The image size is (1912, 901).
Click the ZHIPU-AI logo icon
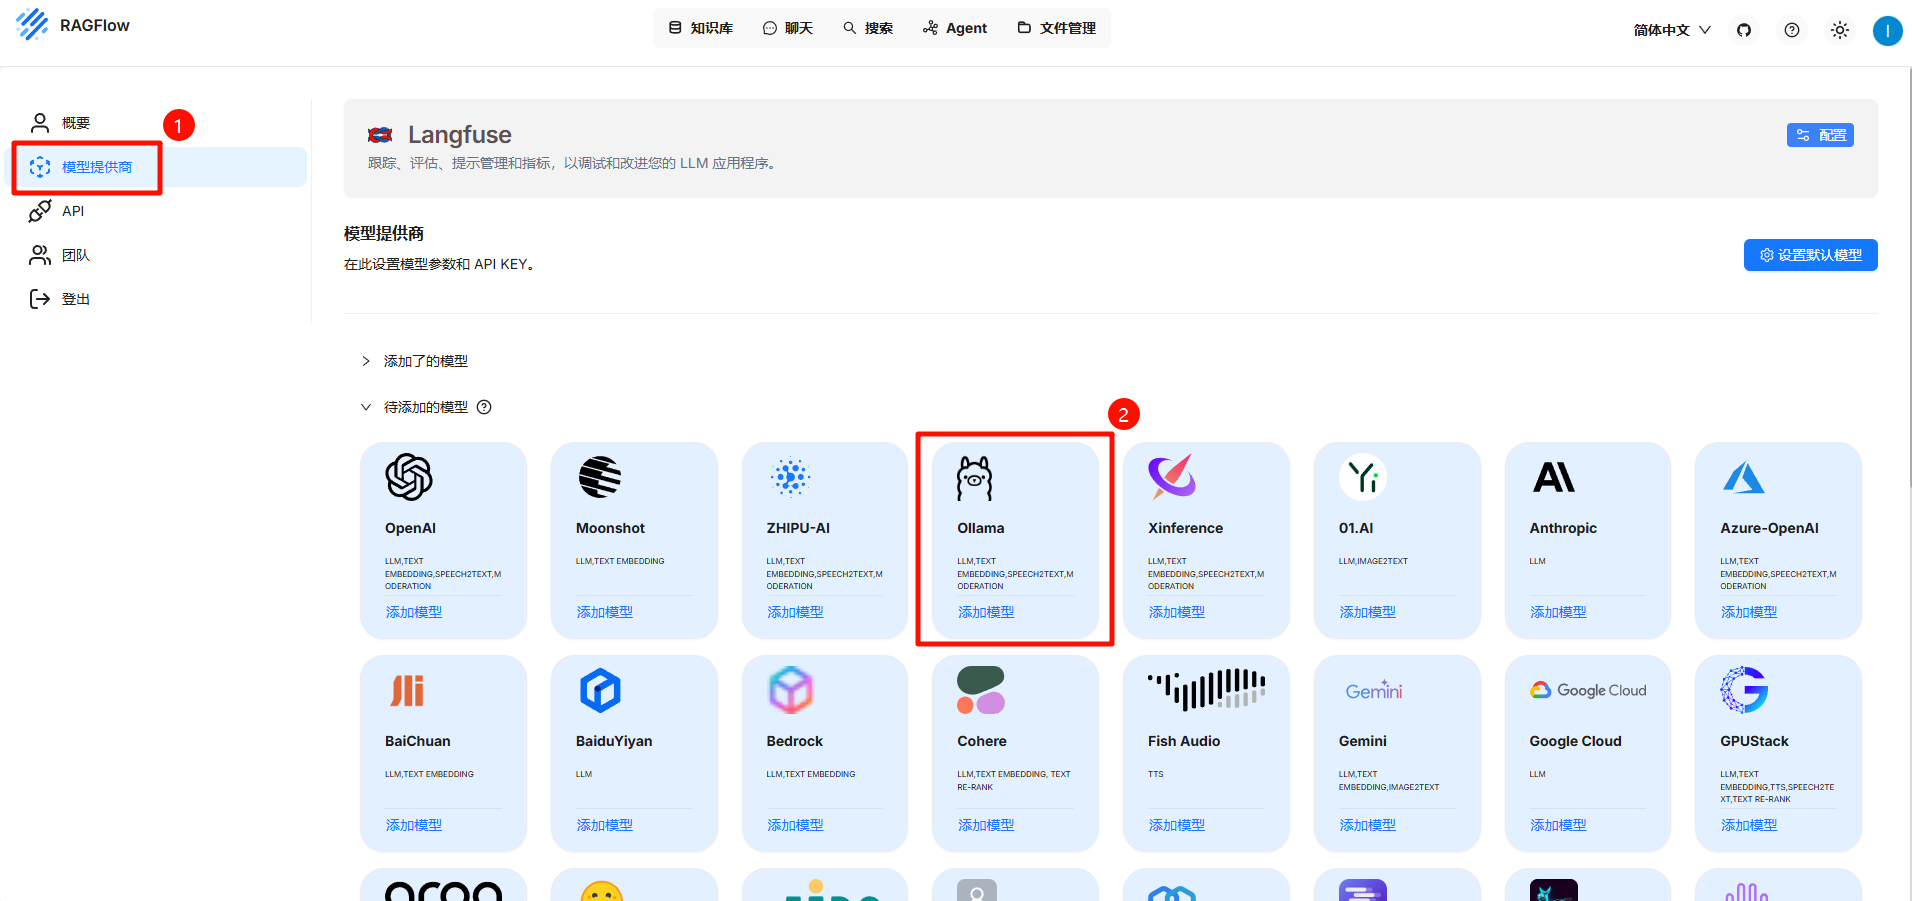coord(790,477)
